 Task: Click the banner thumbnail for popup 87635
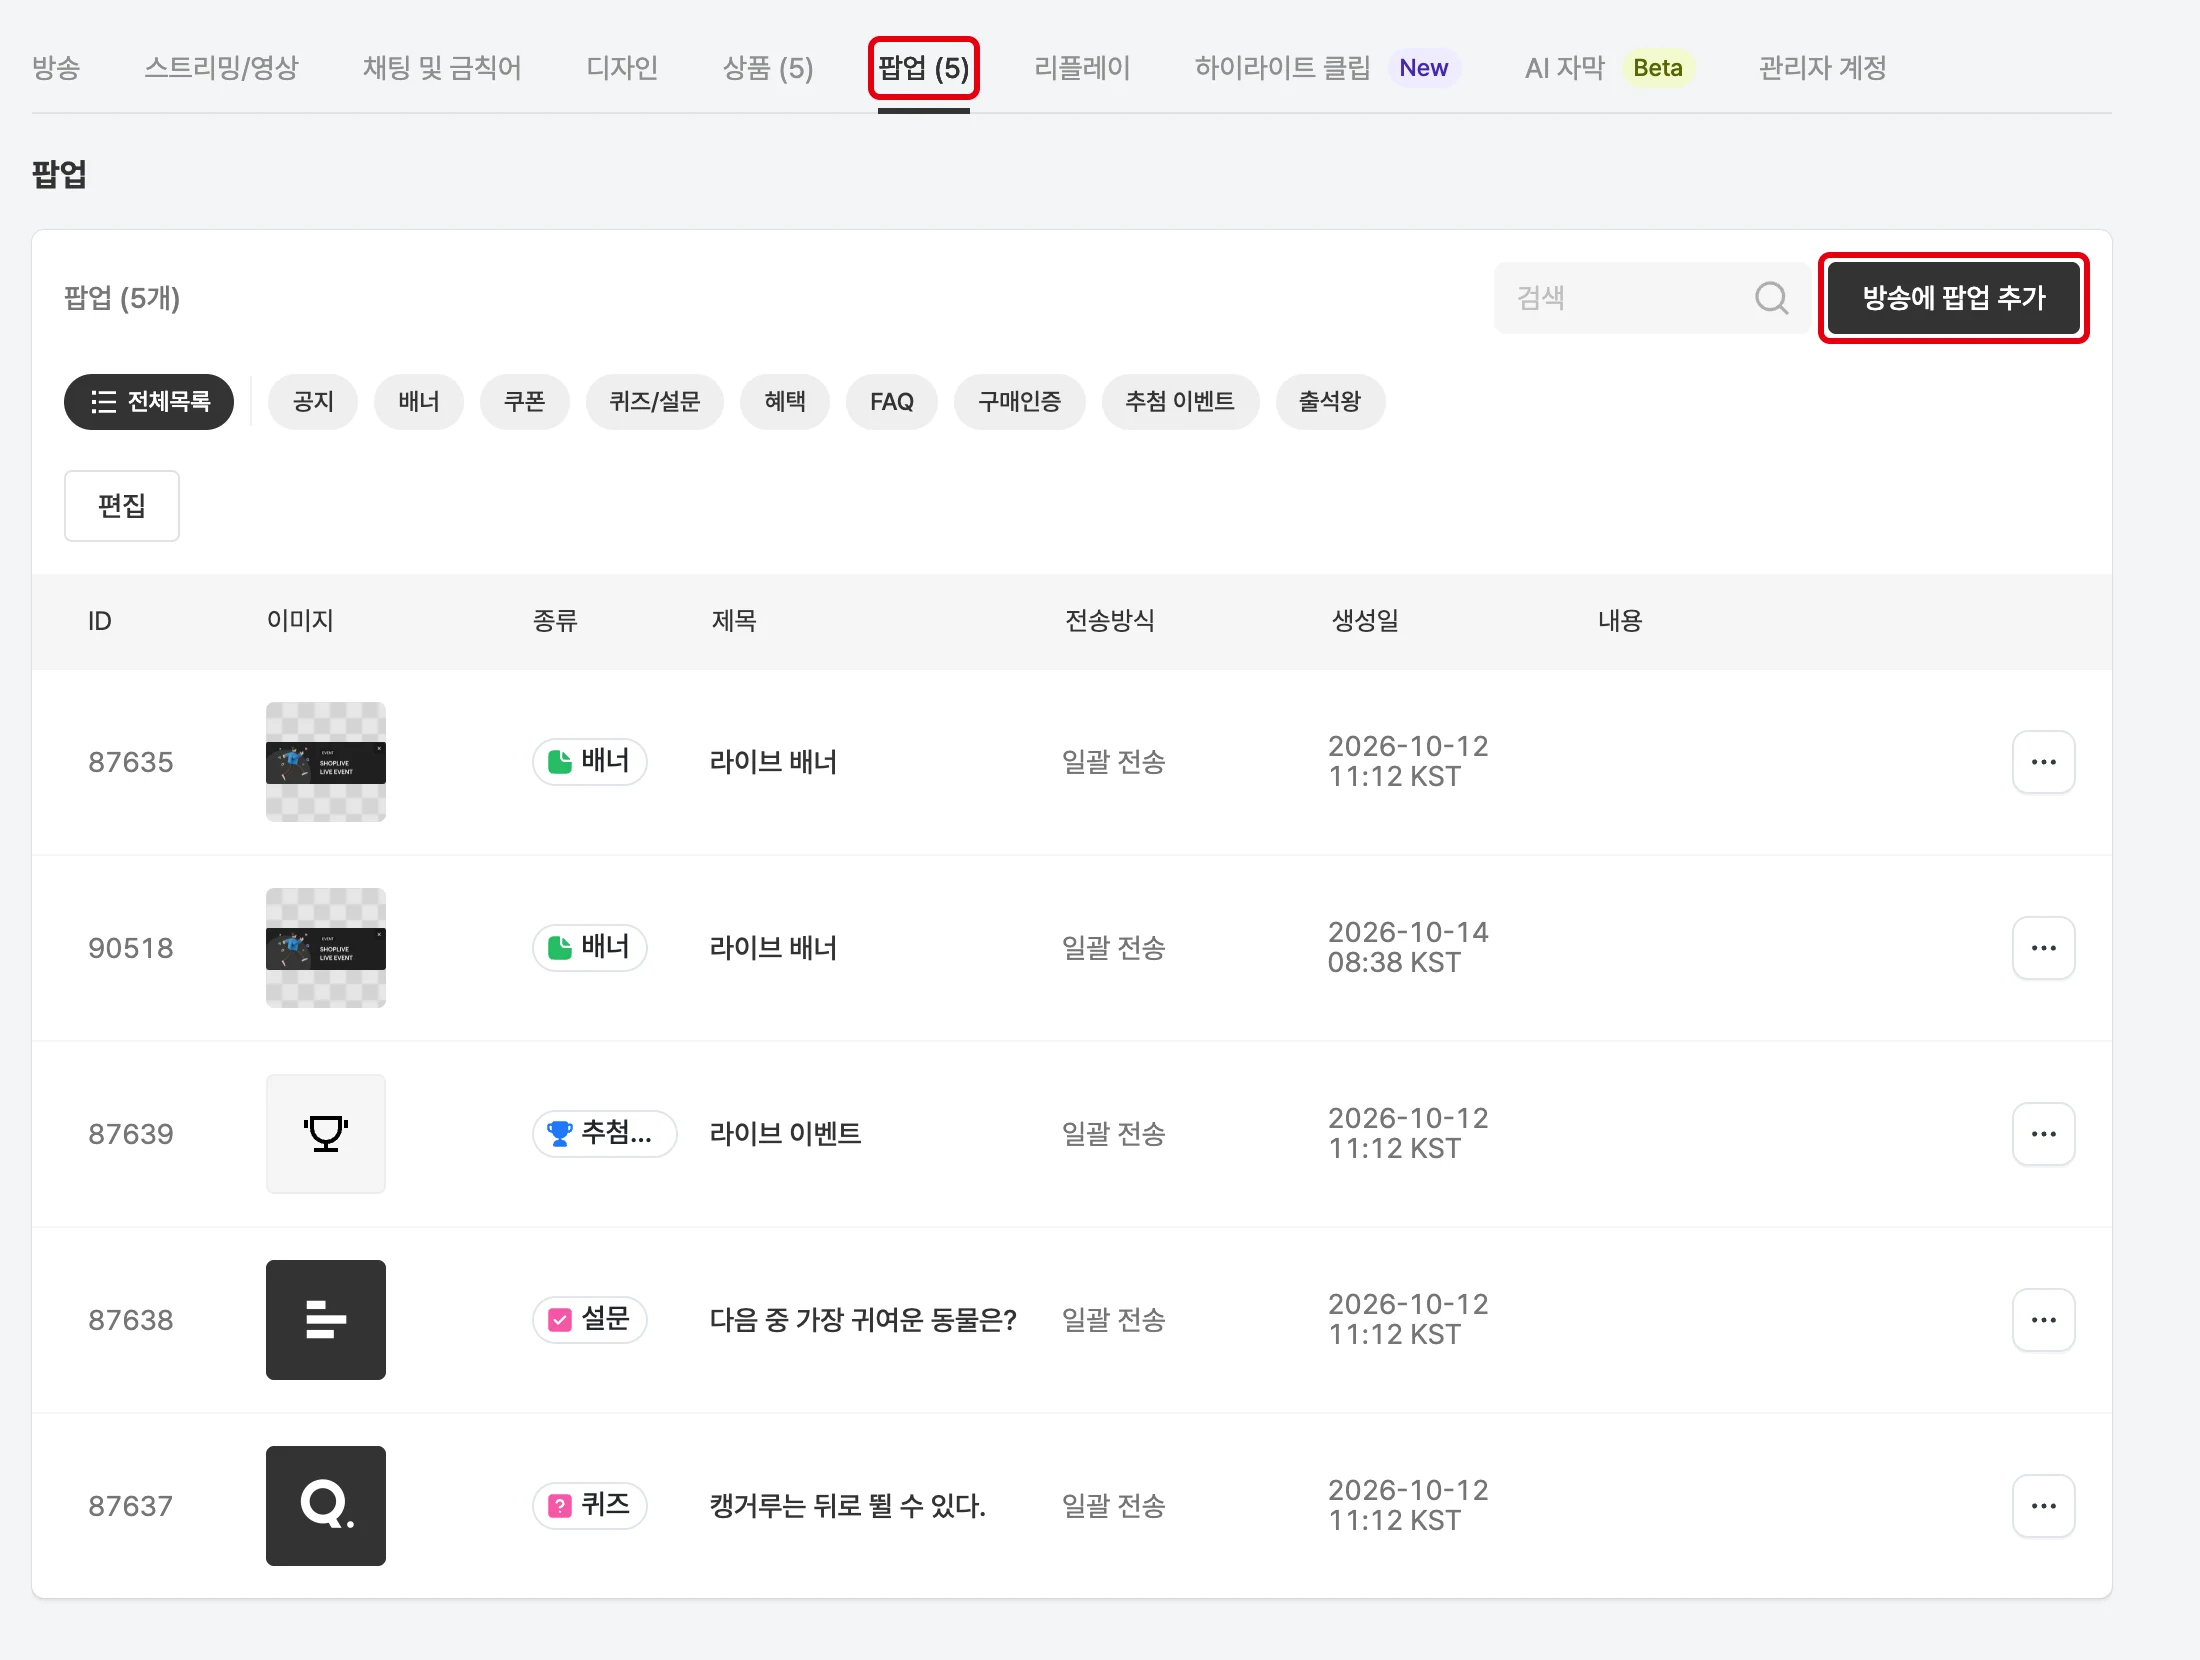tap(326, 762)
